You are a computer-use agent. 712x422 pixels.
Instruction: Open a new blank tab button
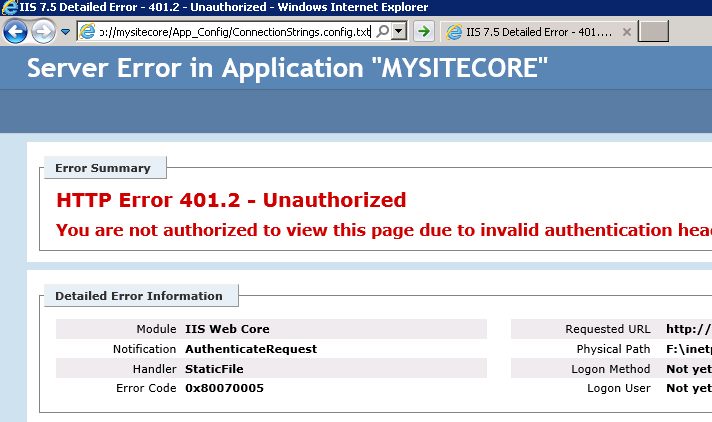tap(653, 31)
